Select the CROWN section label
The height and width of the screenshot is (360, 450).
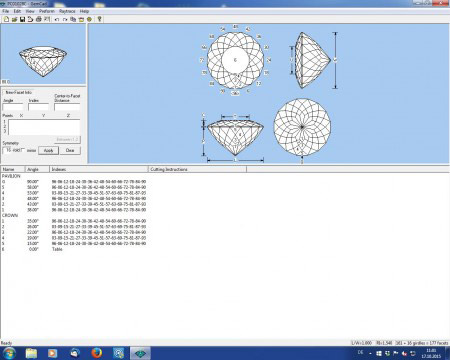(10, 215)
